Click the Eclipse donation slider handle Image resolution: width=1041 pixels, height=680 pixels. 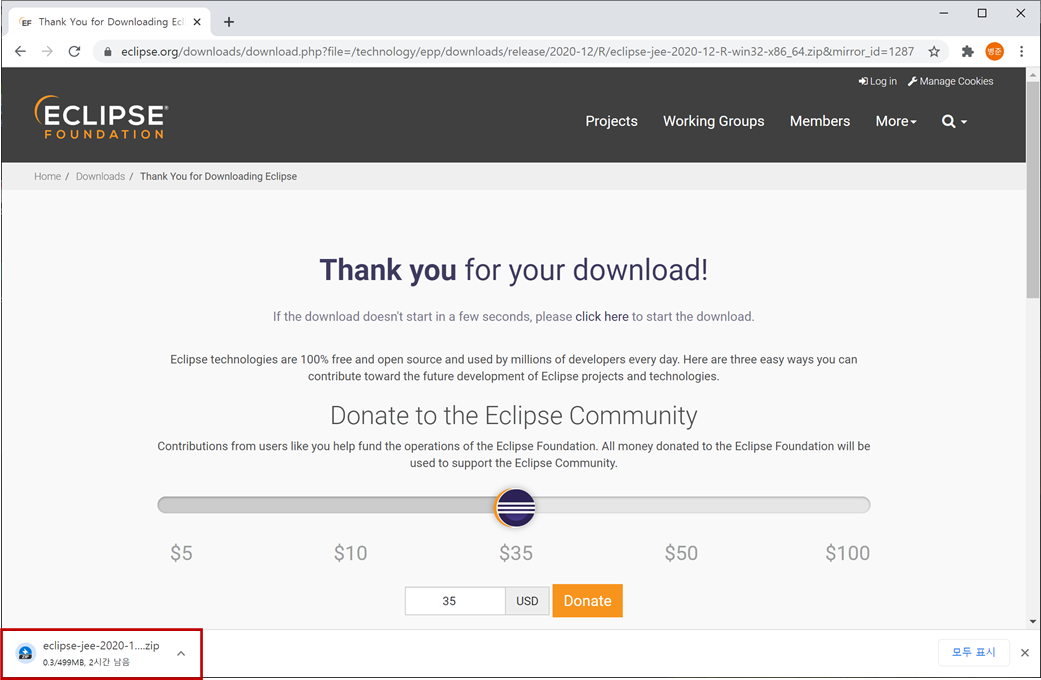pos(515,507)
